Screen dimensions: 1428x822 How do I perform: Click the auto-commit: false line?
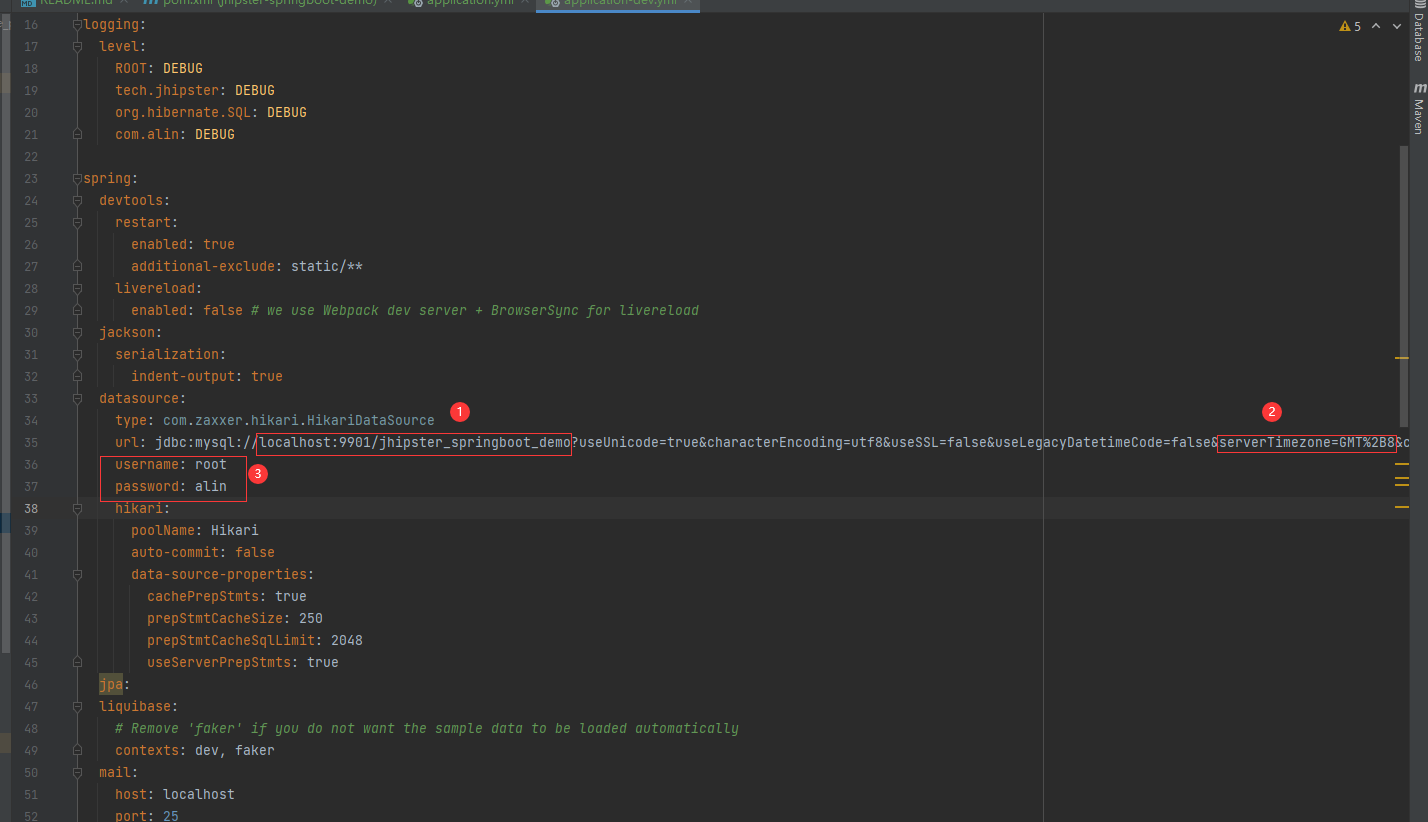(202, 552)
